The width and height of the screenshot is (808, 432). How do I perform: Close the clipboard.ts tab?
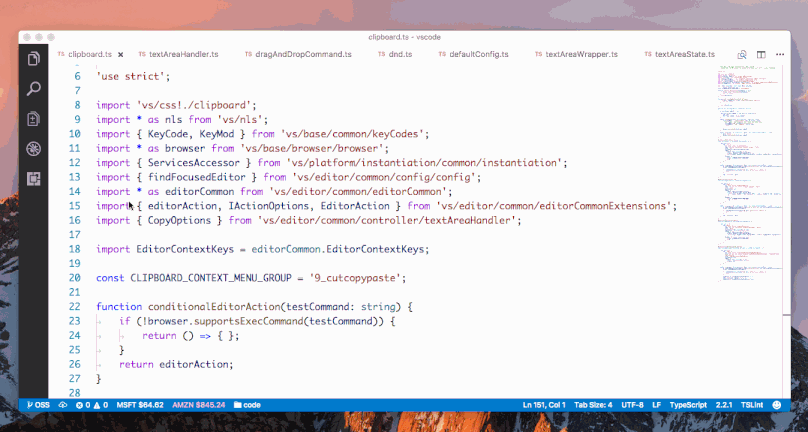coord(121,54)
